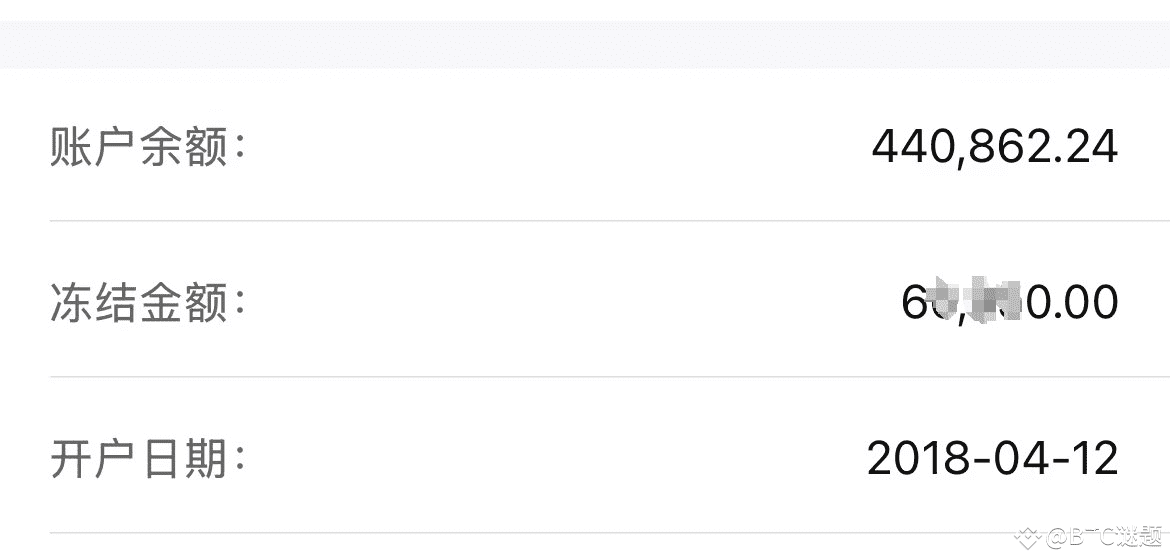Viewport: 1170px width, 559px height.
Task: Select the frozen amount ending in 0.00
Action: click(1010, 303)
